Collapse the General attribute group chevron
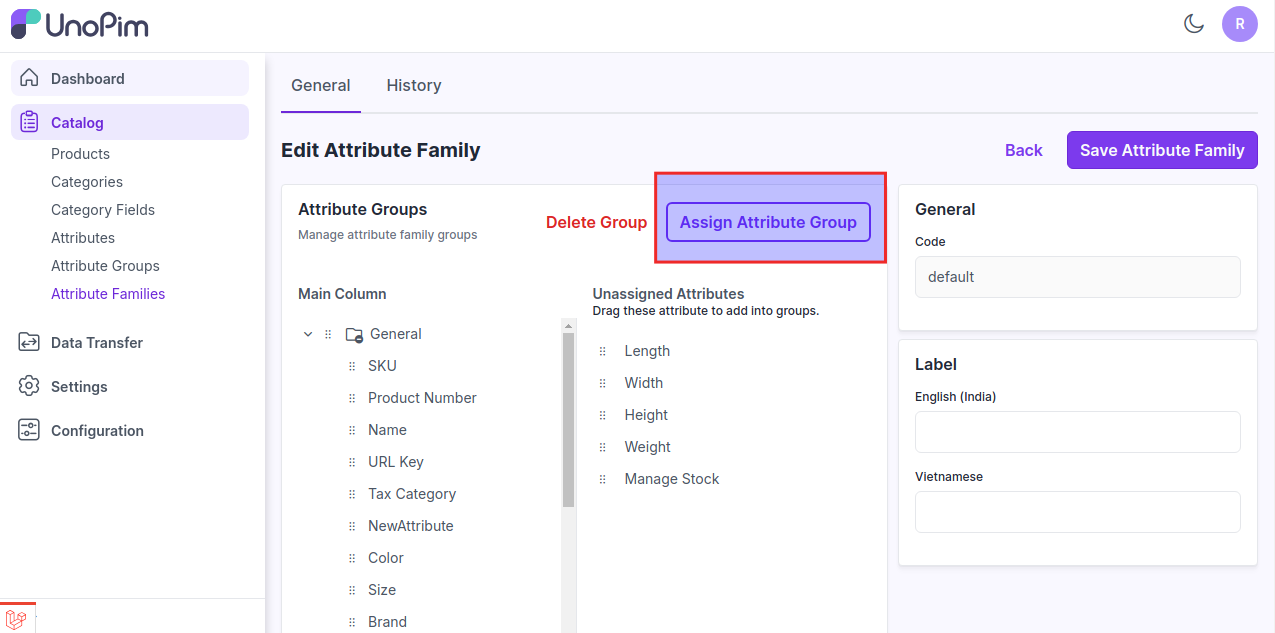Image resolution: width=1275 pixels, height=633 pixels. point(307,333)
